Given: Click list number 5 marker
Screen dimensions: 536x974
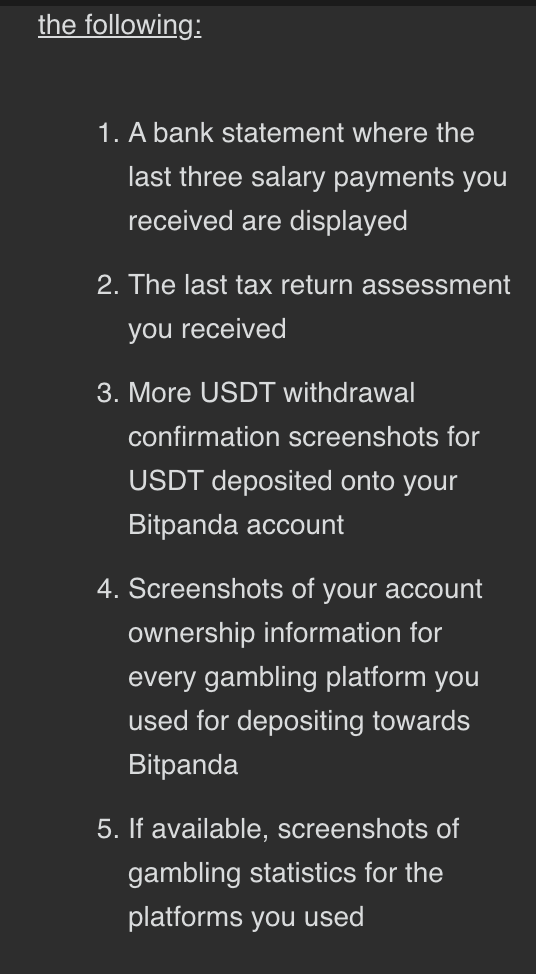Looking at the screenshot, I should click(108, 829).
